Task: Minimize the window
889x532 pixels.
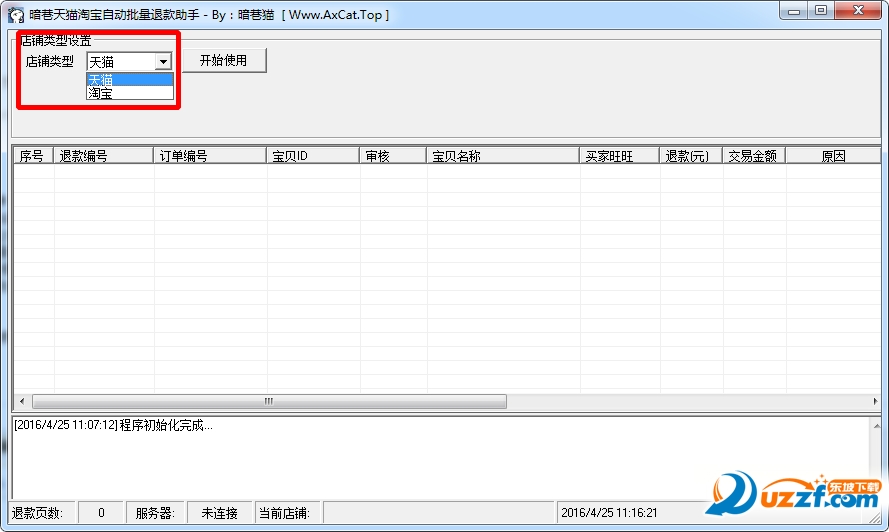Action: click(794, 10)
